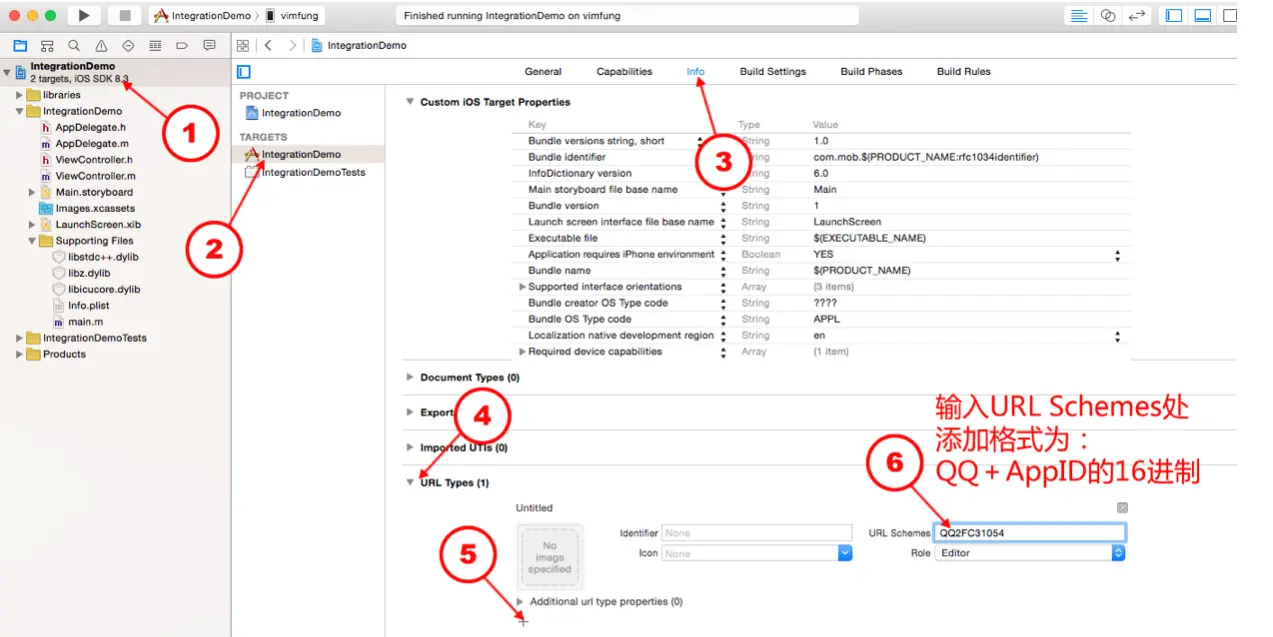Select the IntegrationDemoTests target
Viewport: 1273px width, 637px height.
coord(306,173)
